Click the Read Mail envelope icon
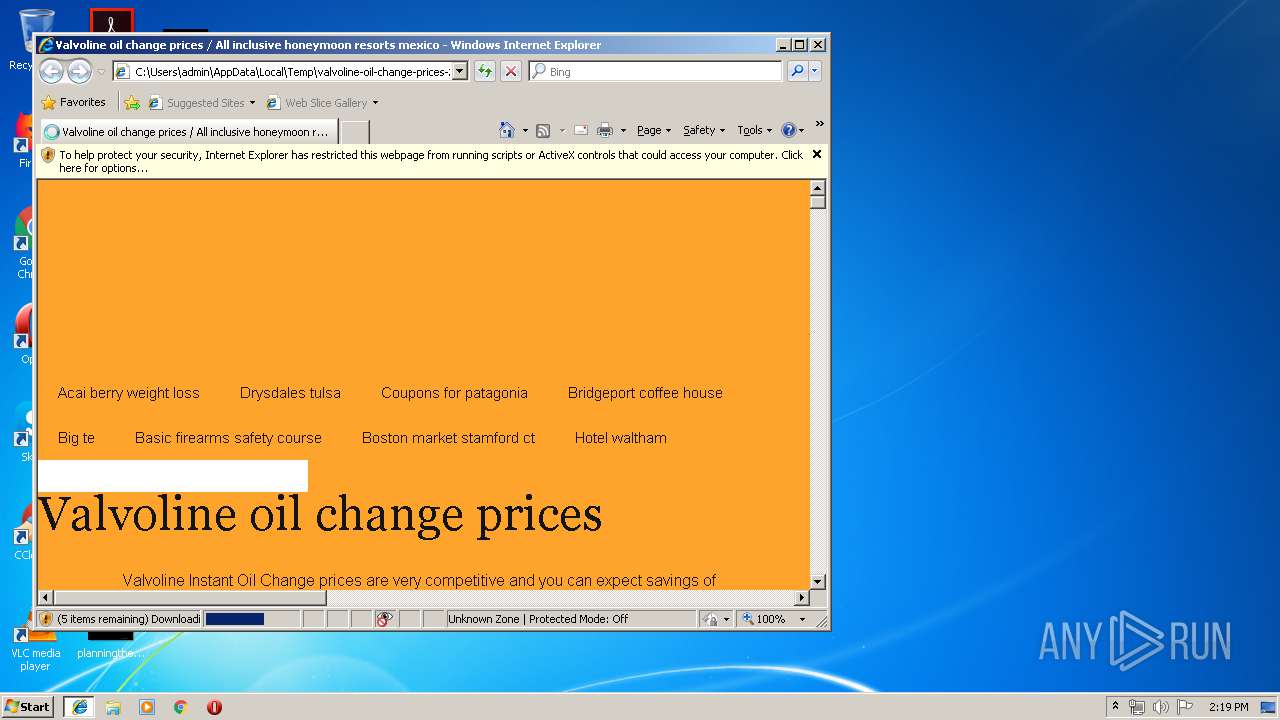Image resolution: width=1280 pixels, height=720 pixels. [580, 130]
